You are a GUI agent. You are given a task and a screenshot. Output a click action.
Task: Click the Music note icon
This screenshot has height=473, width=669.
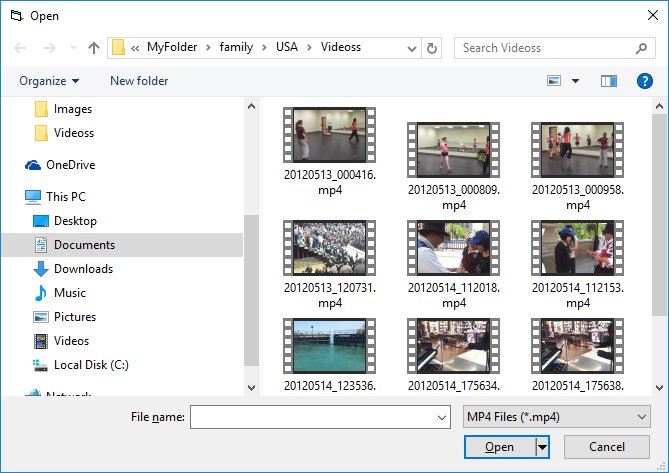41,293
